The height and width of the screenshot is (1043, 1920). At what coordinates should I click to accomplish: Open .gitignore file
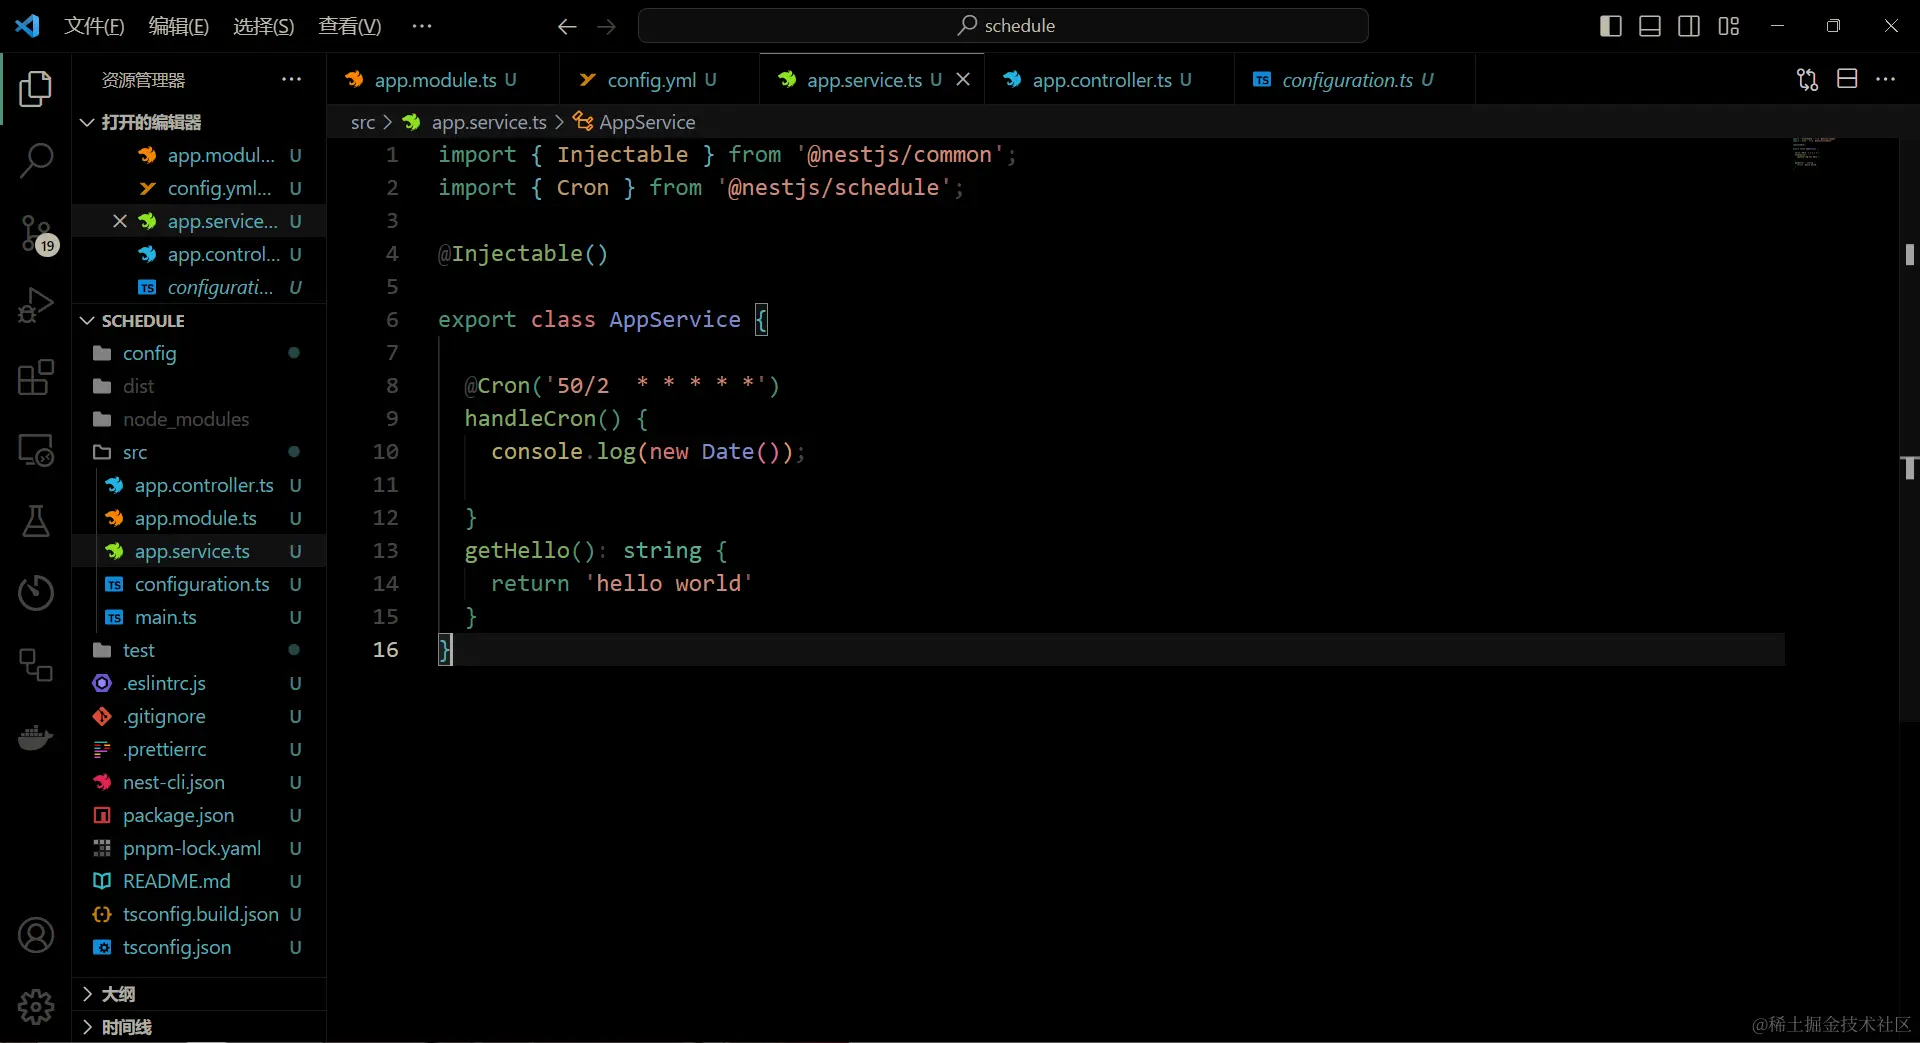coord(199,716)
